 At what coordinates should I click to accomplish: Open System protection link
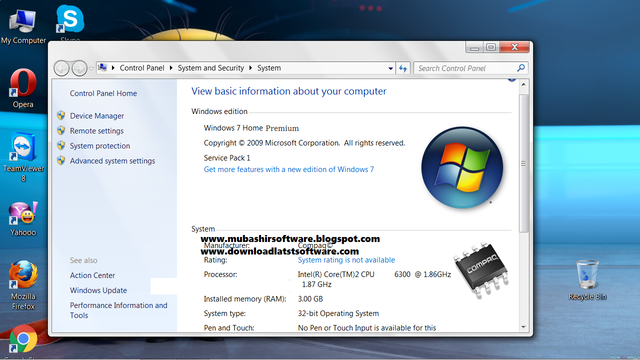[100, 146]
